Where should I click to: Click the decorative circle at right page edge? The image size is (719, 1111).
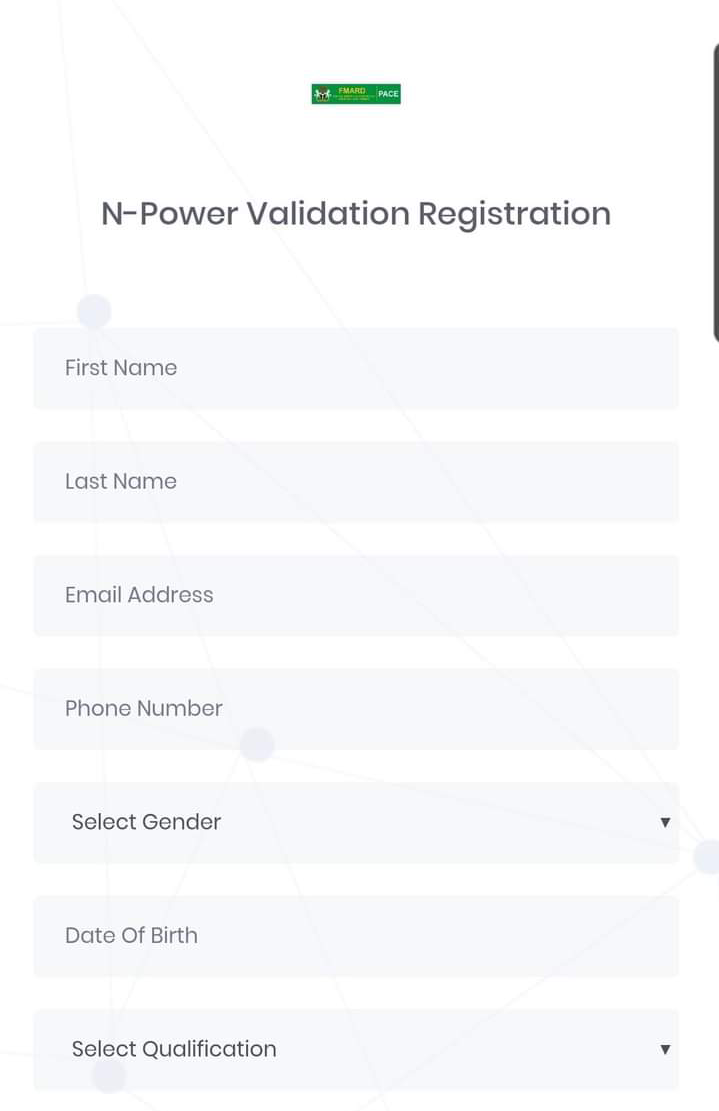(708, 857)
